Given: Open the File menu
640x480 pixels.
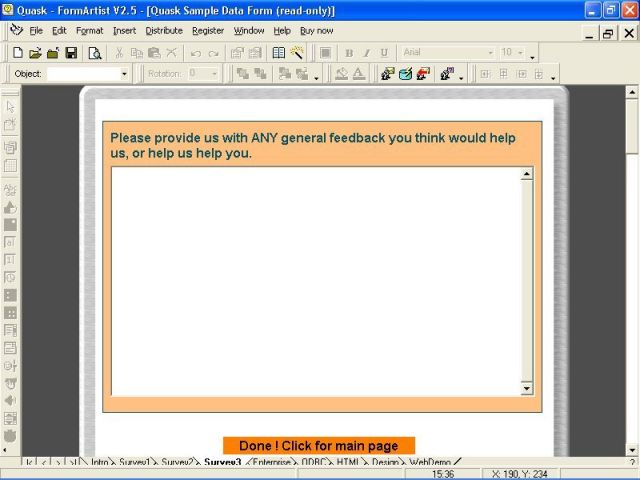Looking at the screenshot, I should [x=36, y=31].
